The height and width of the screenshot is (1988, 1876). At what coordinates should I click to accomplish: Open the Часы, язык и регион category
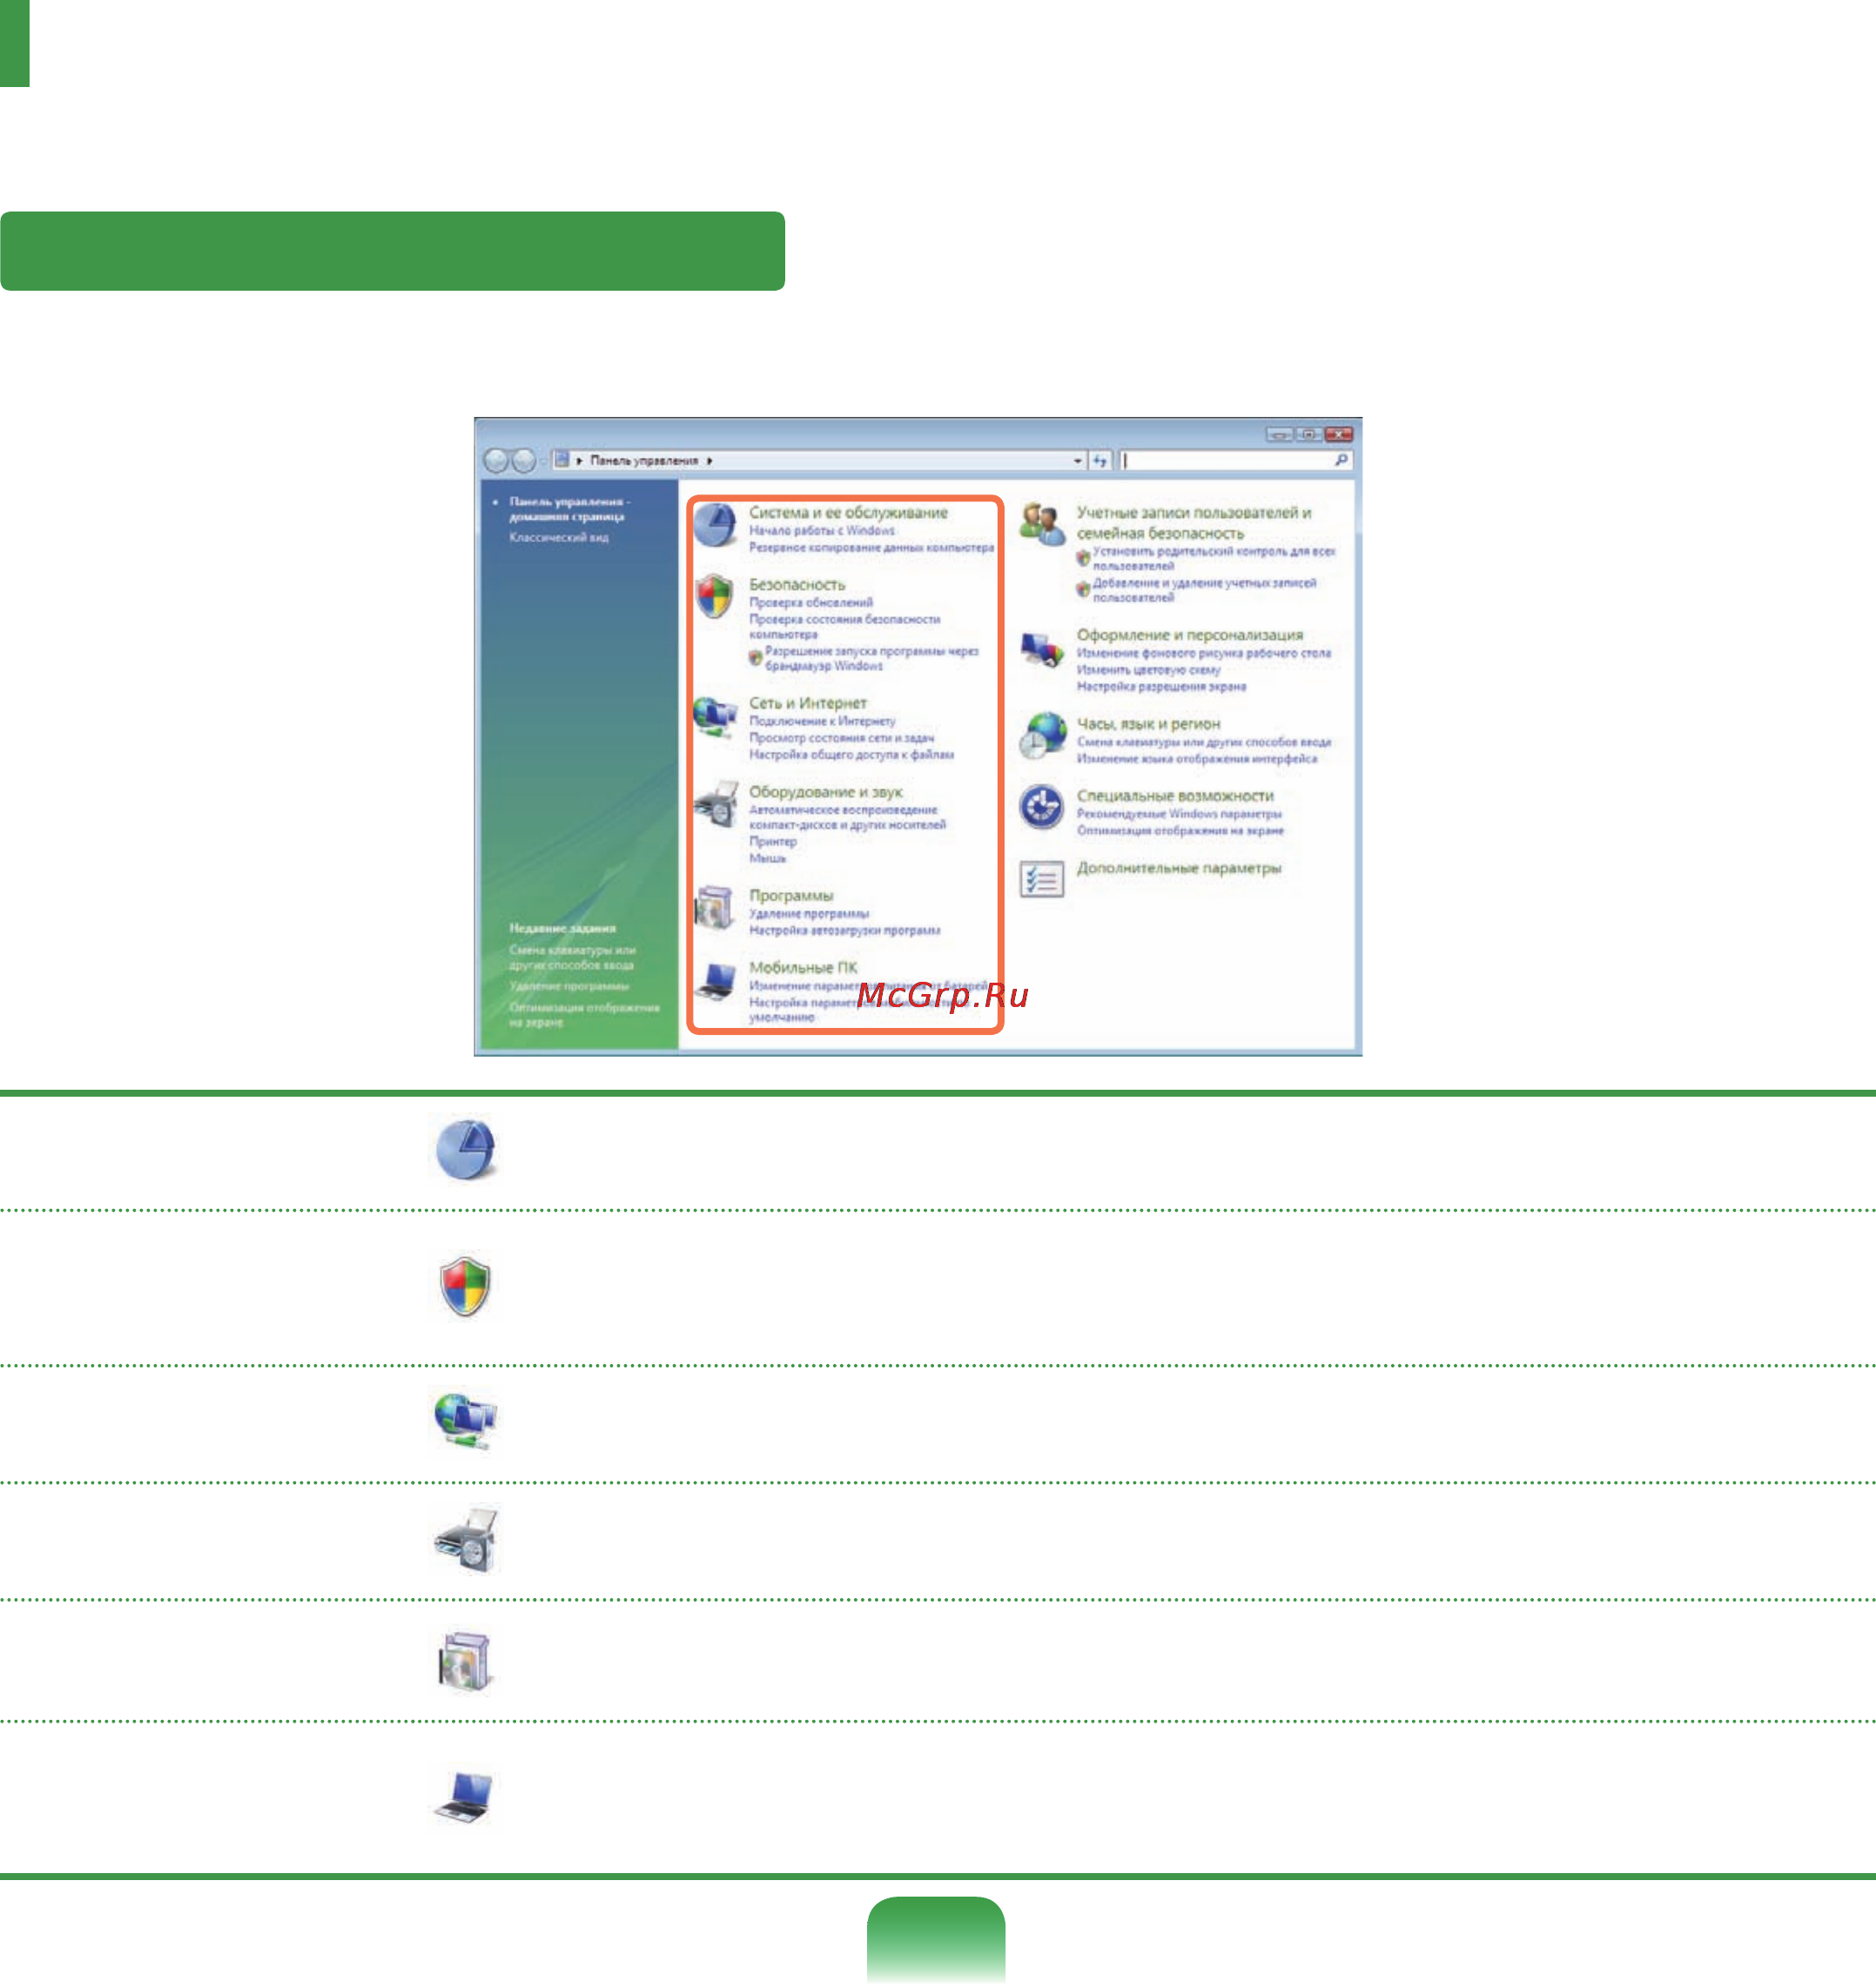(x=1148, y=724)
